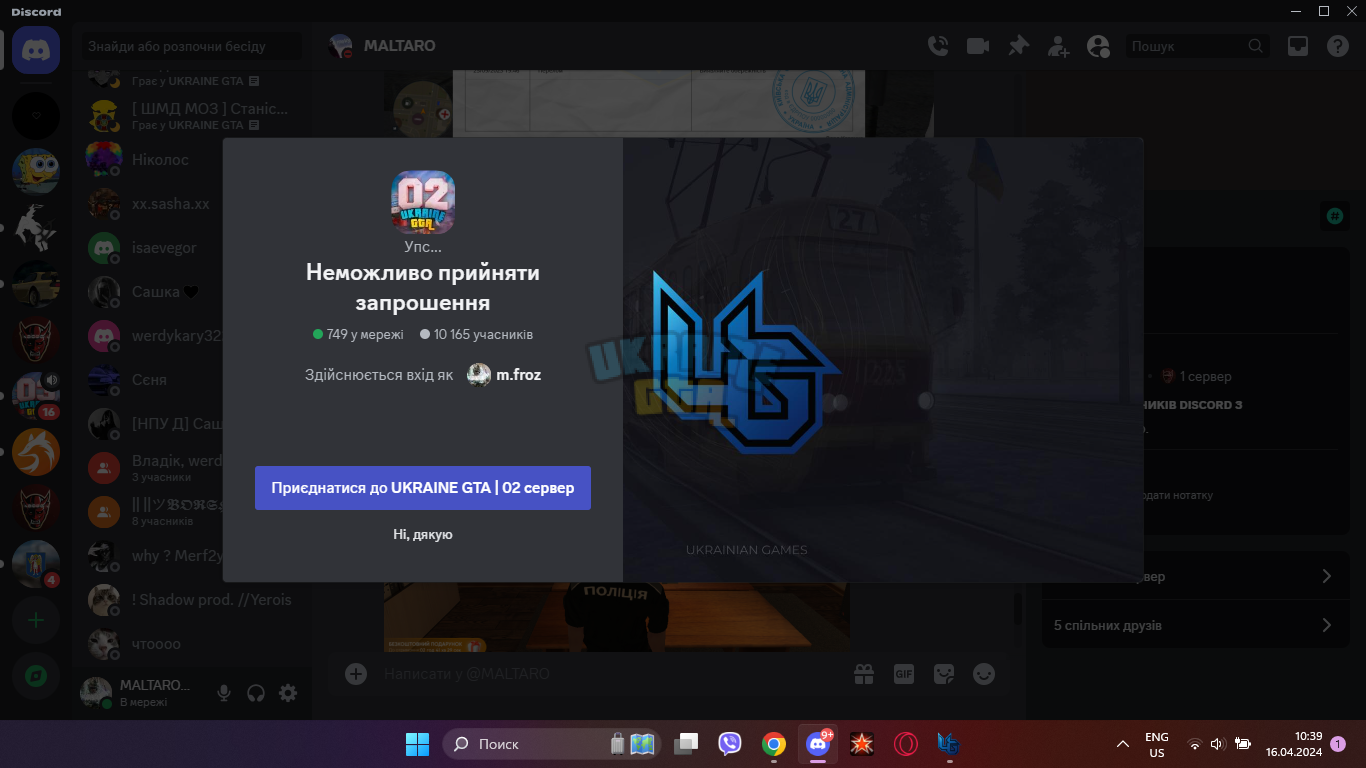The height and width of the screenshot is (768, 1366).
Task: Click the m.froz account name
Action: point(518,375)
